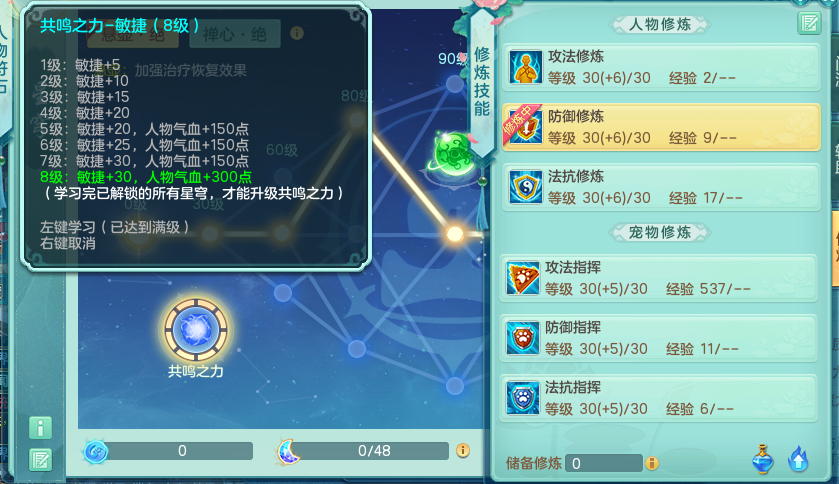Open the 攻法指挥 pet paw icon

click(522, 278)
